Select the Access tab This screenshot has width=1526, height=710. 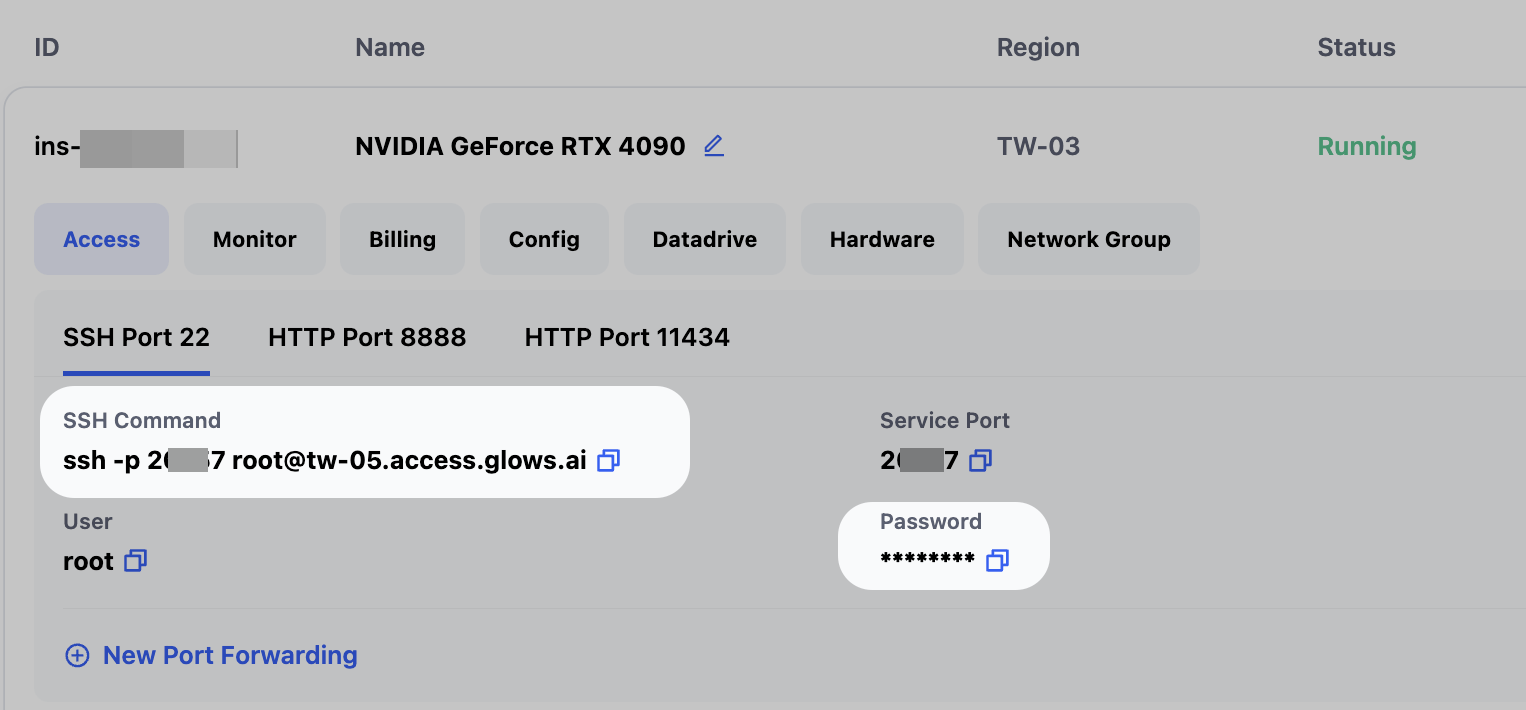pyautogui.click(x=101, y=240)
